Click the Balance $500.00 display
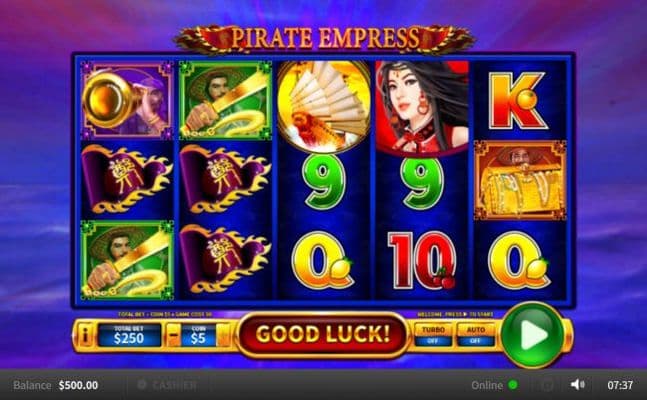The image size is (647, 400). 56,385
